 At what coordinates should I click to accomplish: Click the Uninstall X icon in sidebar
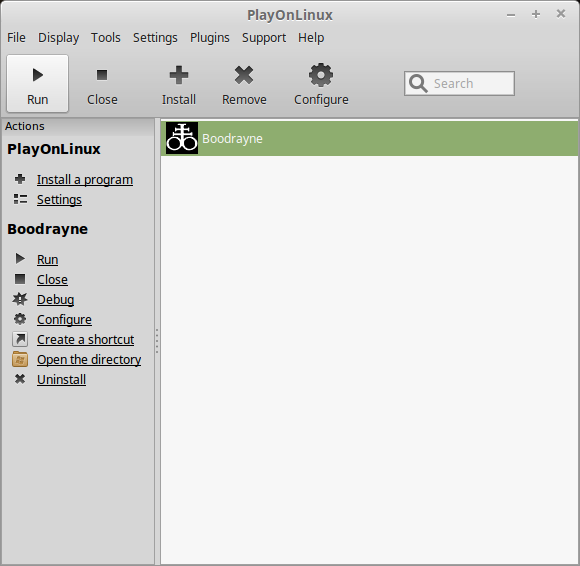pos(20,379)
